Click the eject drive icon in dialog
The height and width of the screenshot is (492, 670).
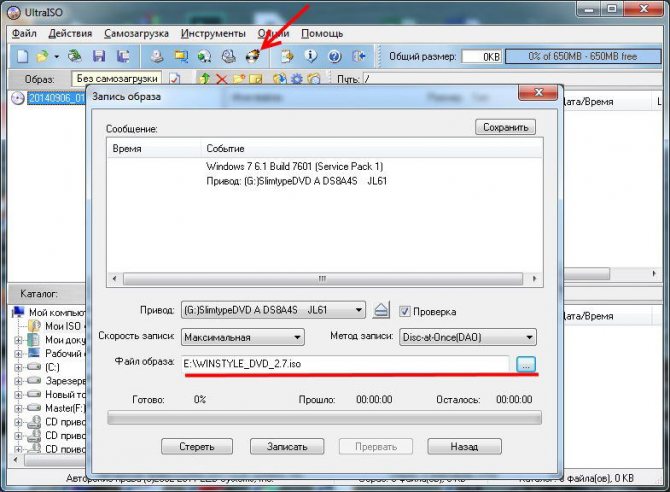381,310
